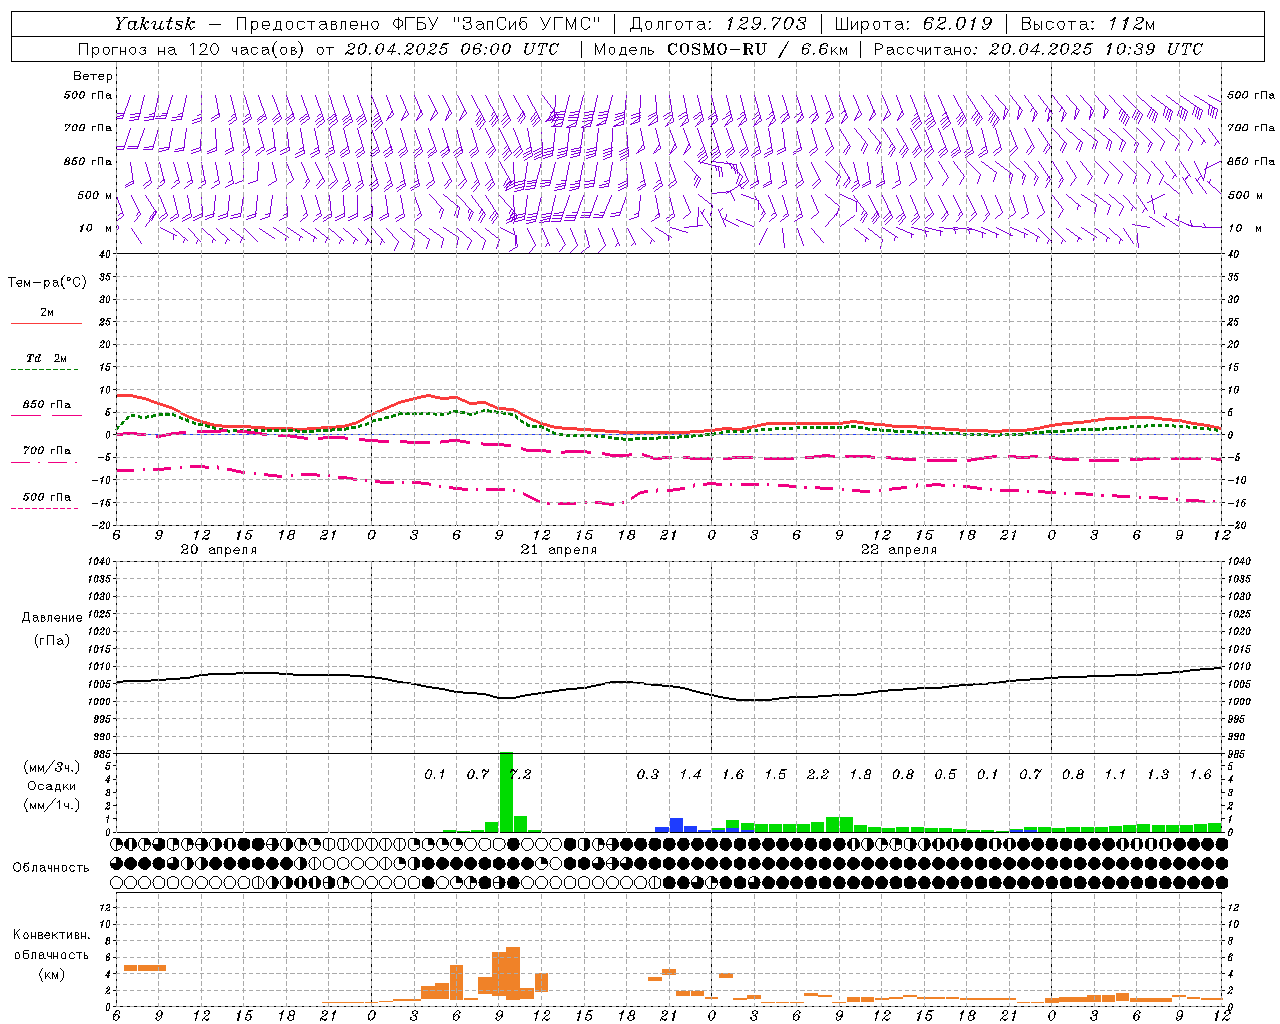Viewport: 1280px width, 1024px height.
Task: Click the 'Тем-ра(°C)' temperature panel label
Action: [47, 283]
